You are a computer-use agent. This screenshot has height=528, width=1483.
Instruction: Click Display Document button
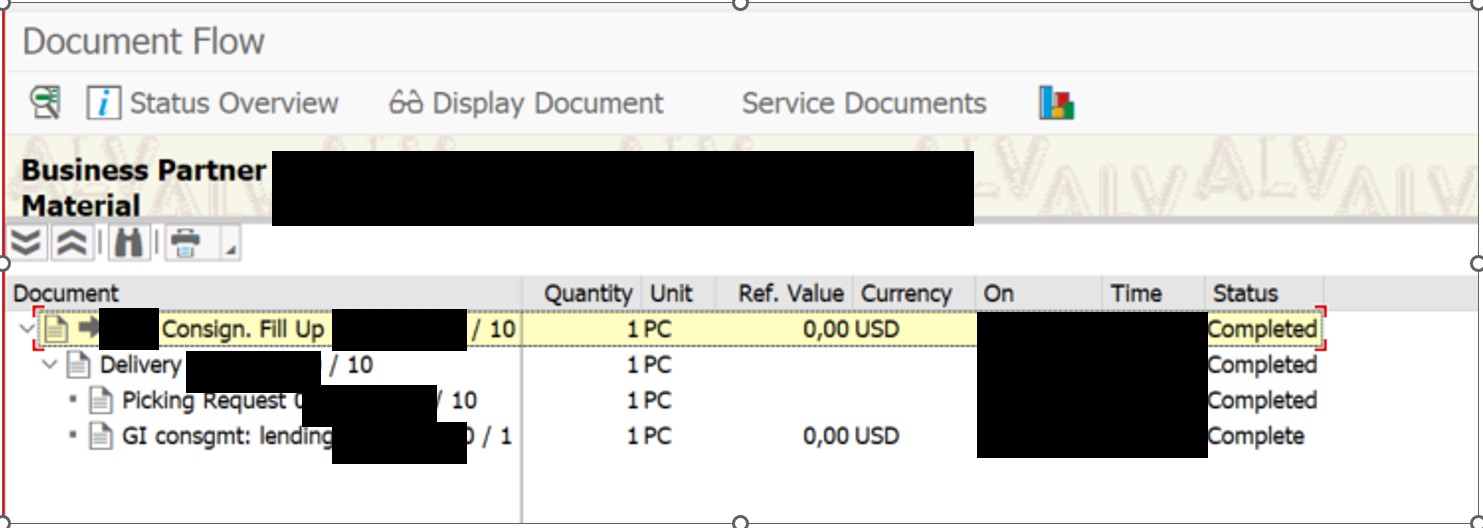(x=526, y=103)
